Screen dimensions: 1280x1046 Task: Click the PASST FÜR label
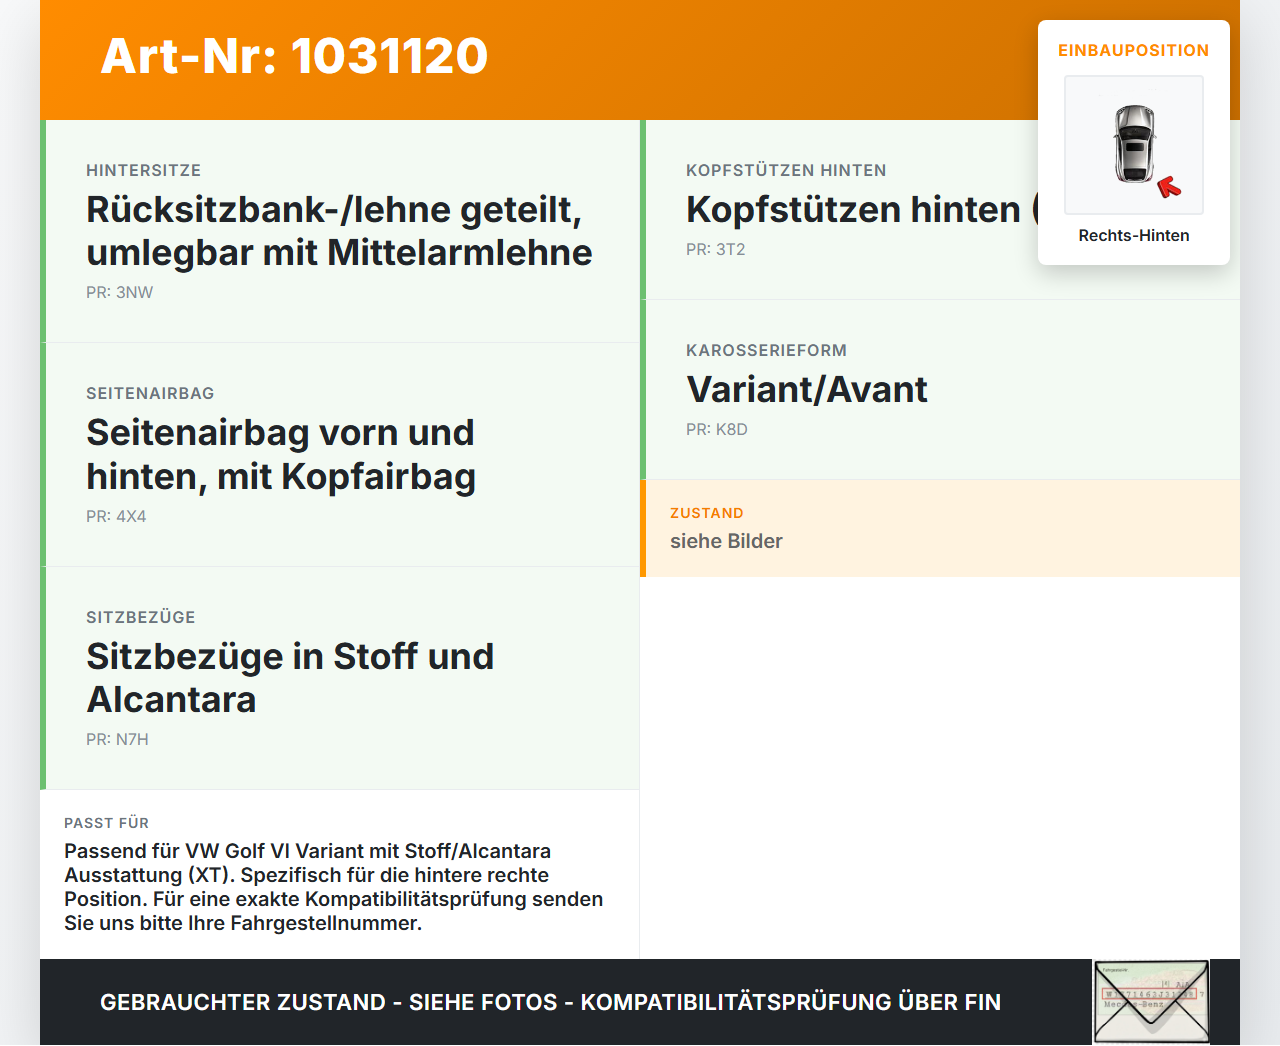[x=106, y=823]
